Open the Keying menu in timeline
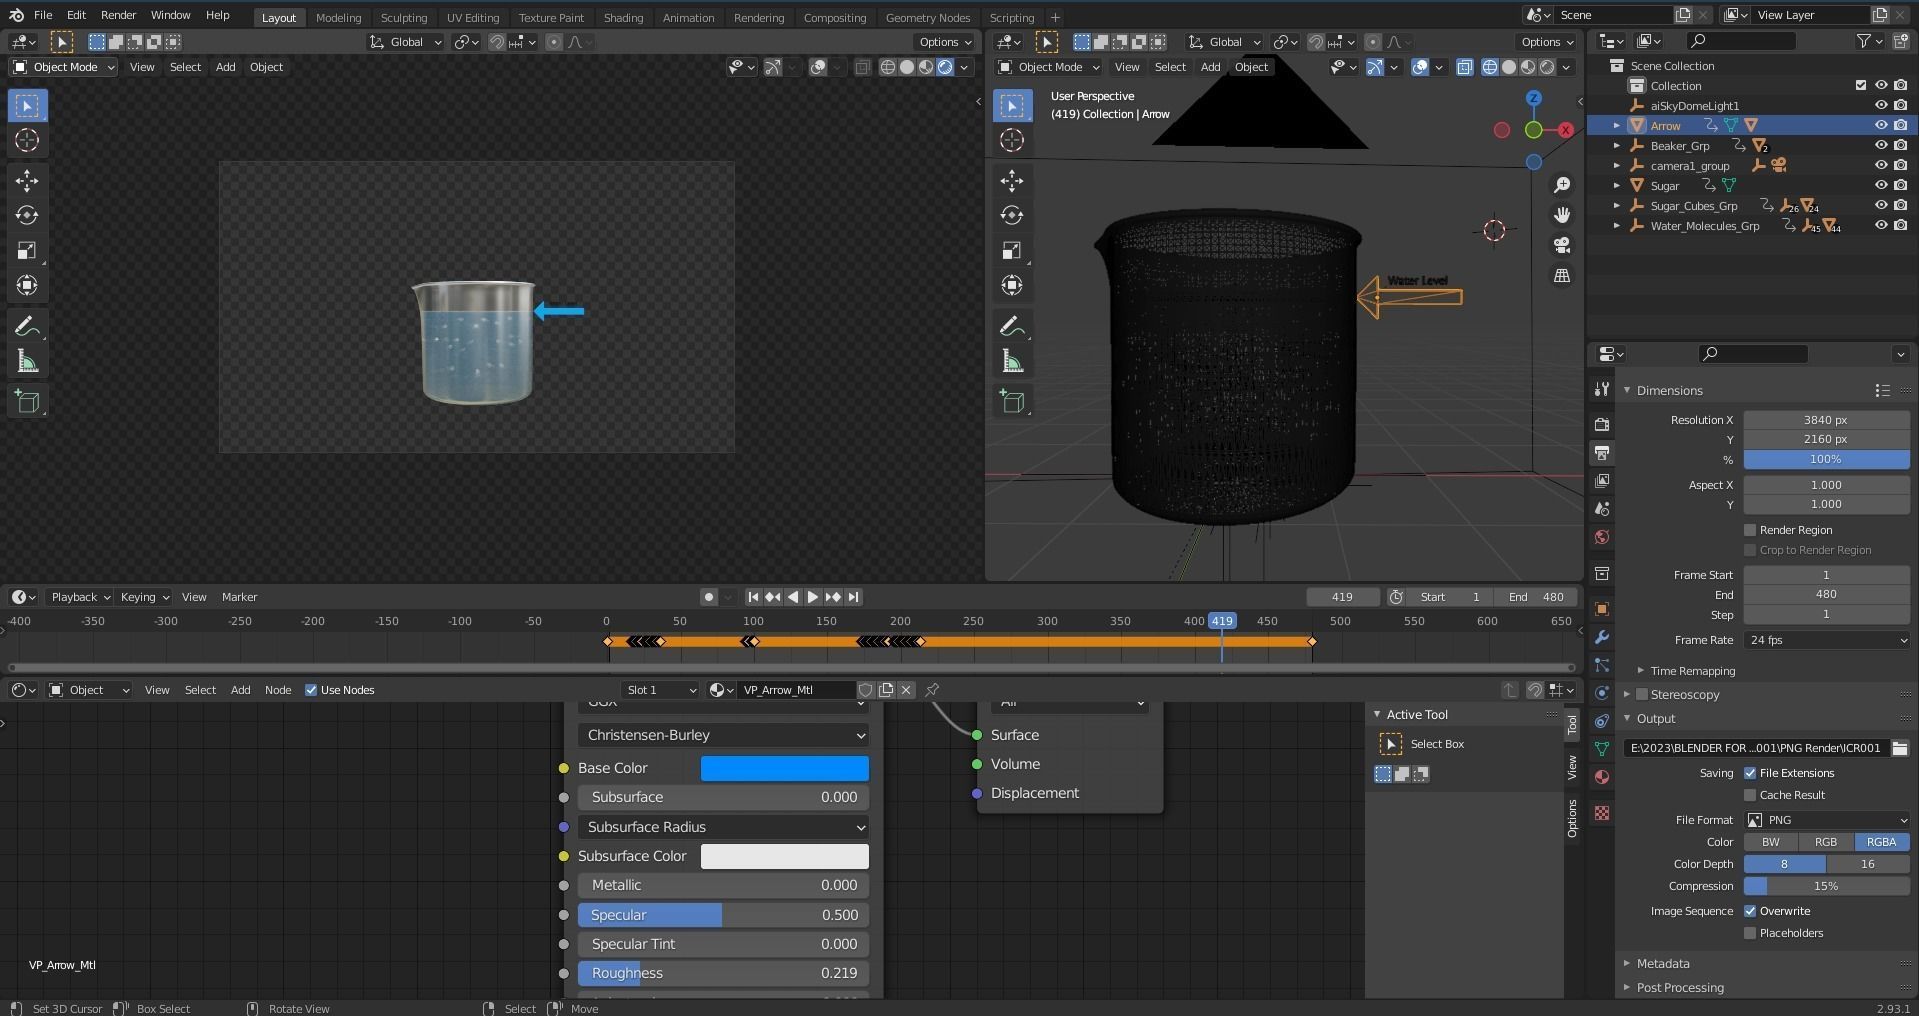The height and width of the screenshot is (1016, 1919). point(145,597)
